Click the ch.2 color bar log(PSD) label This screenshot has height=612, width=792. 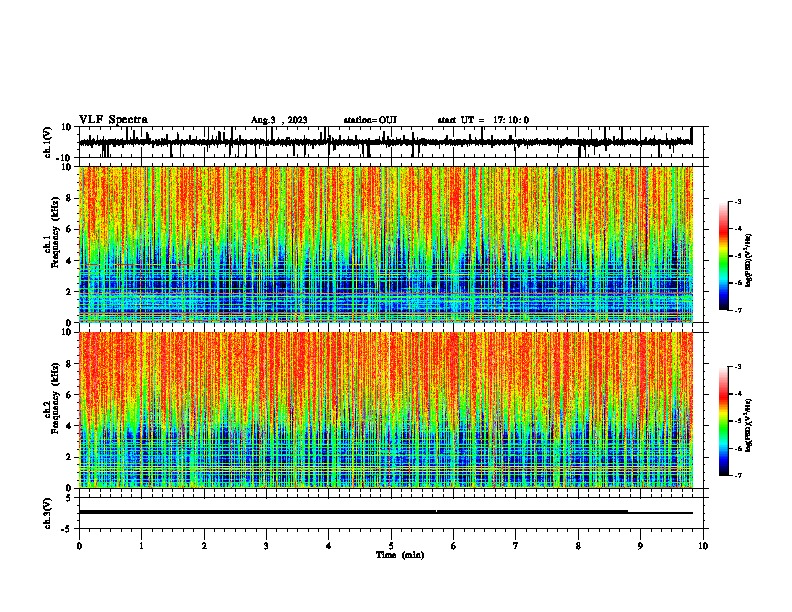point(749,425)
